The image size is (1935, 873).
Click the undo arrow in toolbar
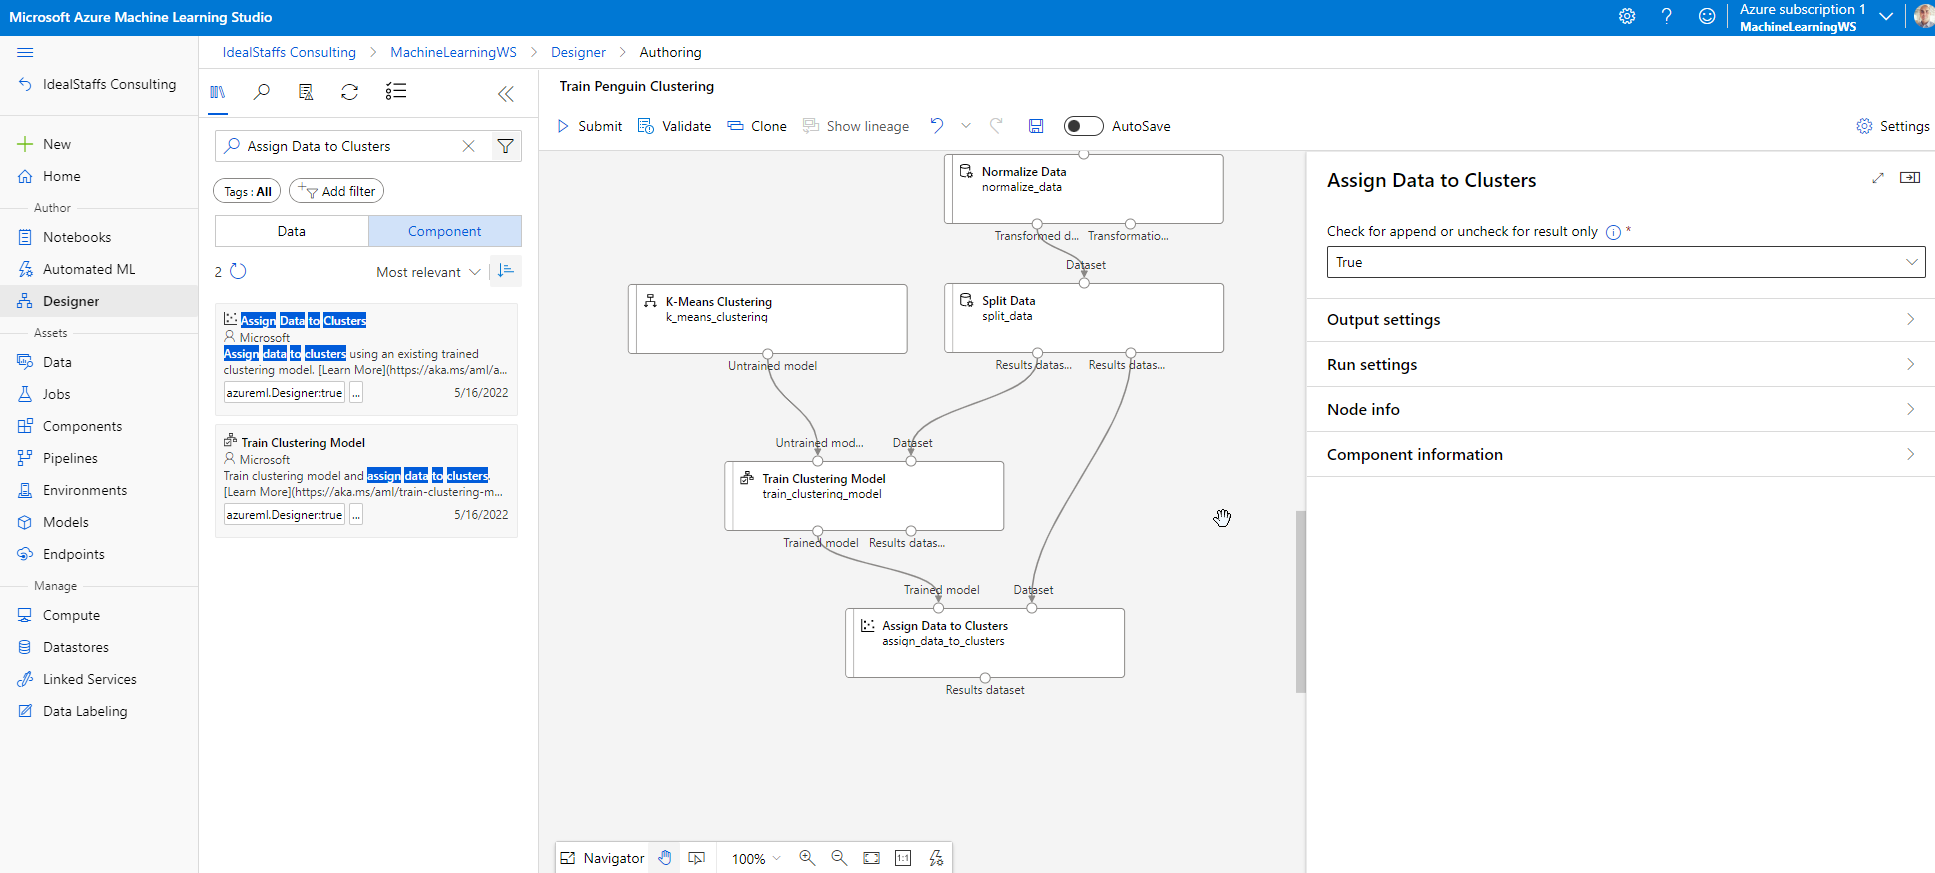click(937, 126)
